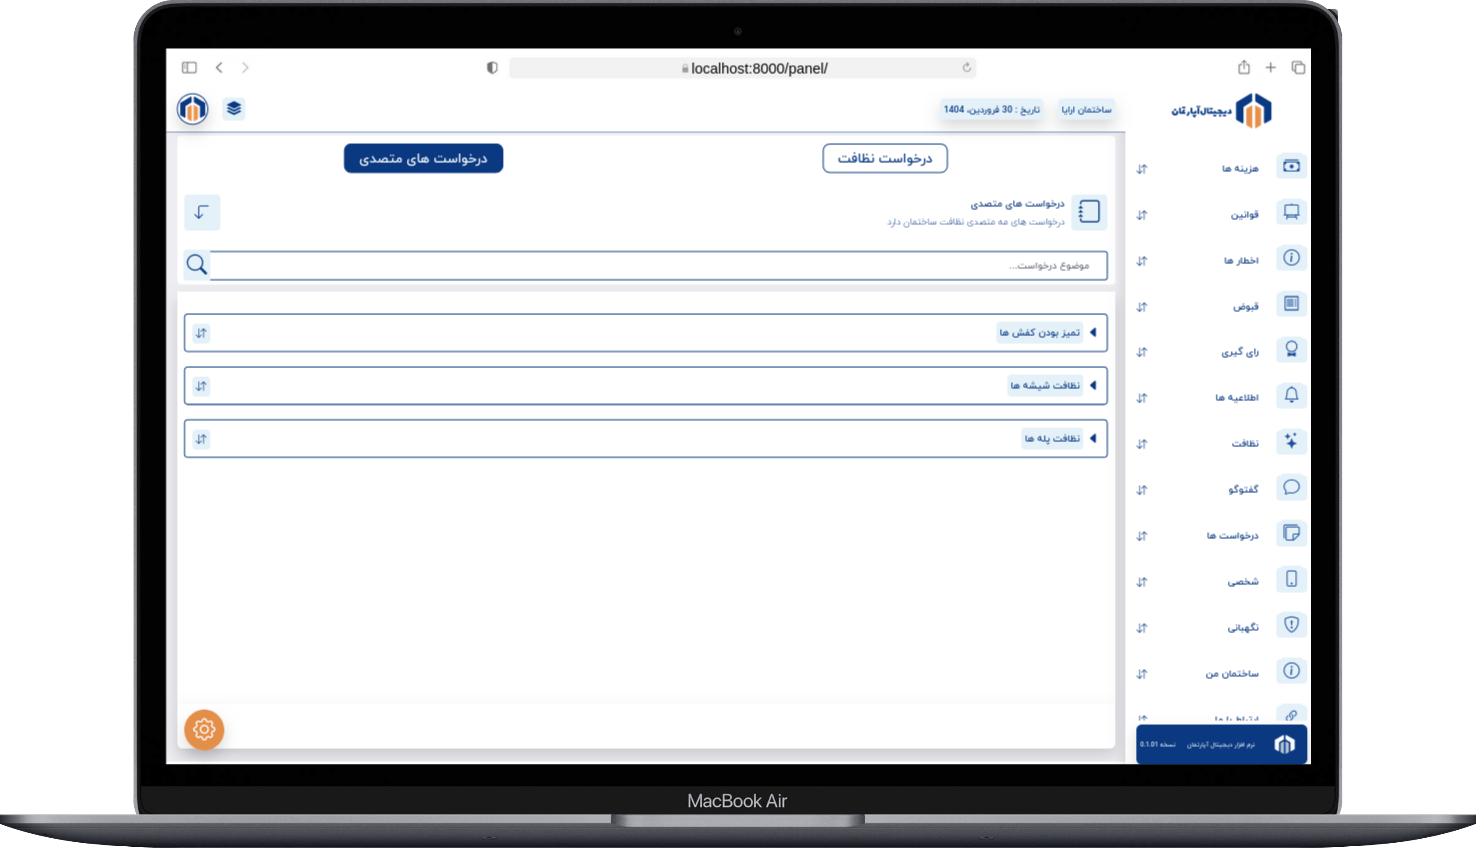Select the نظافت sparkle icon in sidebar
The width and height of the screenshot is (1476, 848).
click(1291, 441)
